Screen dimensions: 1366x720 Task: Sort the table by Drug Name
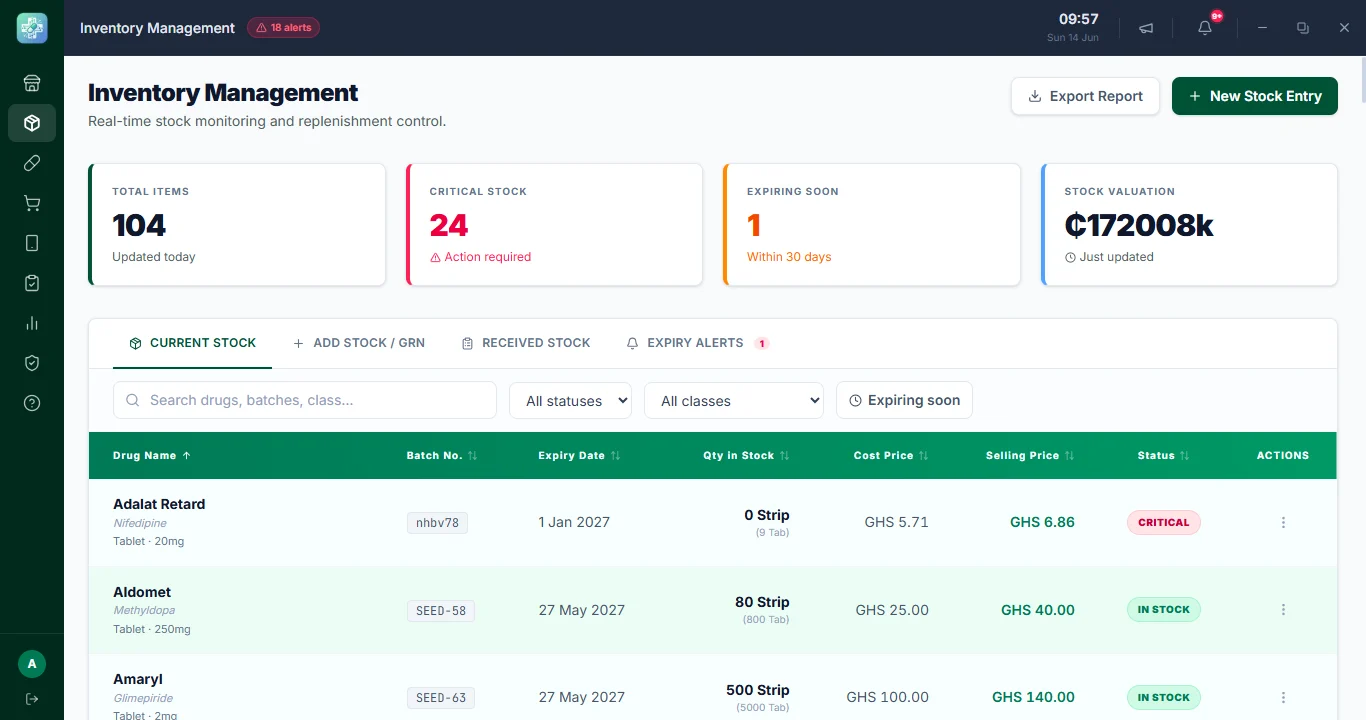pos(151,455)
